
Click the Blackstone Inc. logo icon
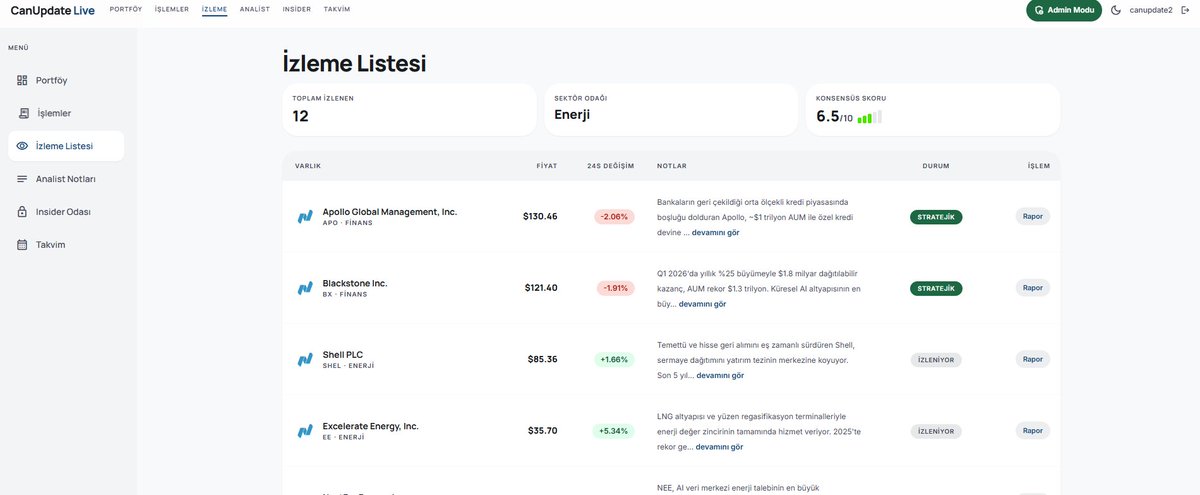(305, 288)
